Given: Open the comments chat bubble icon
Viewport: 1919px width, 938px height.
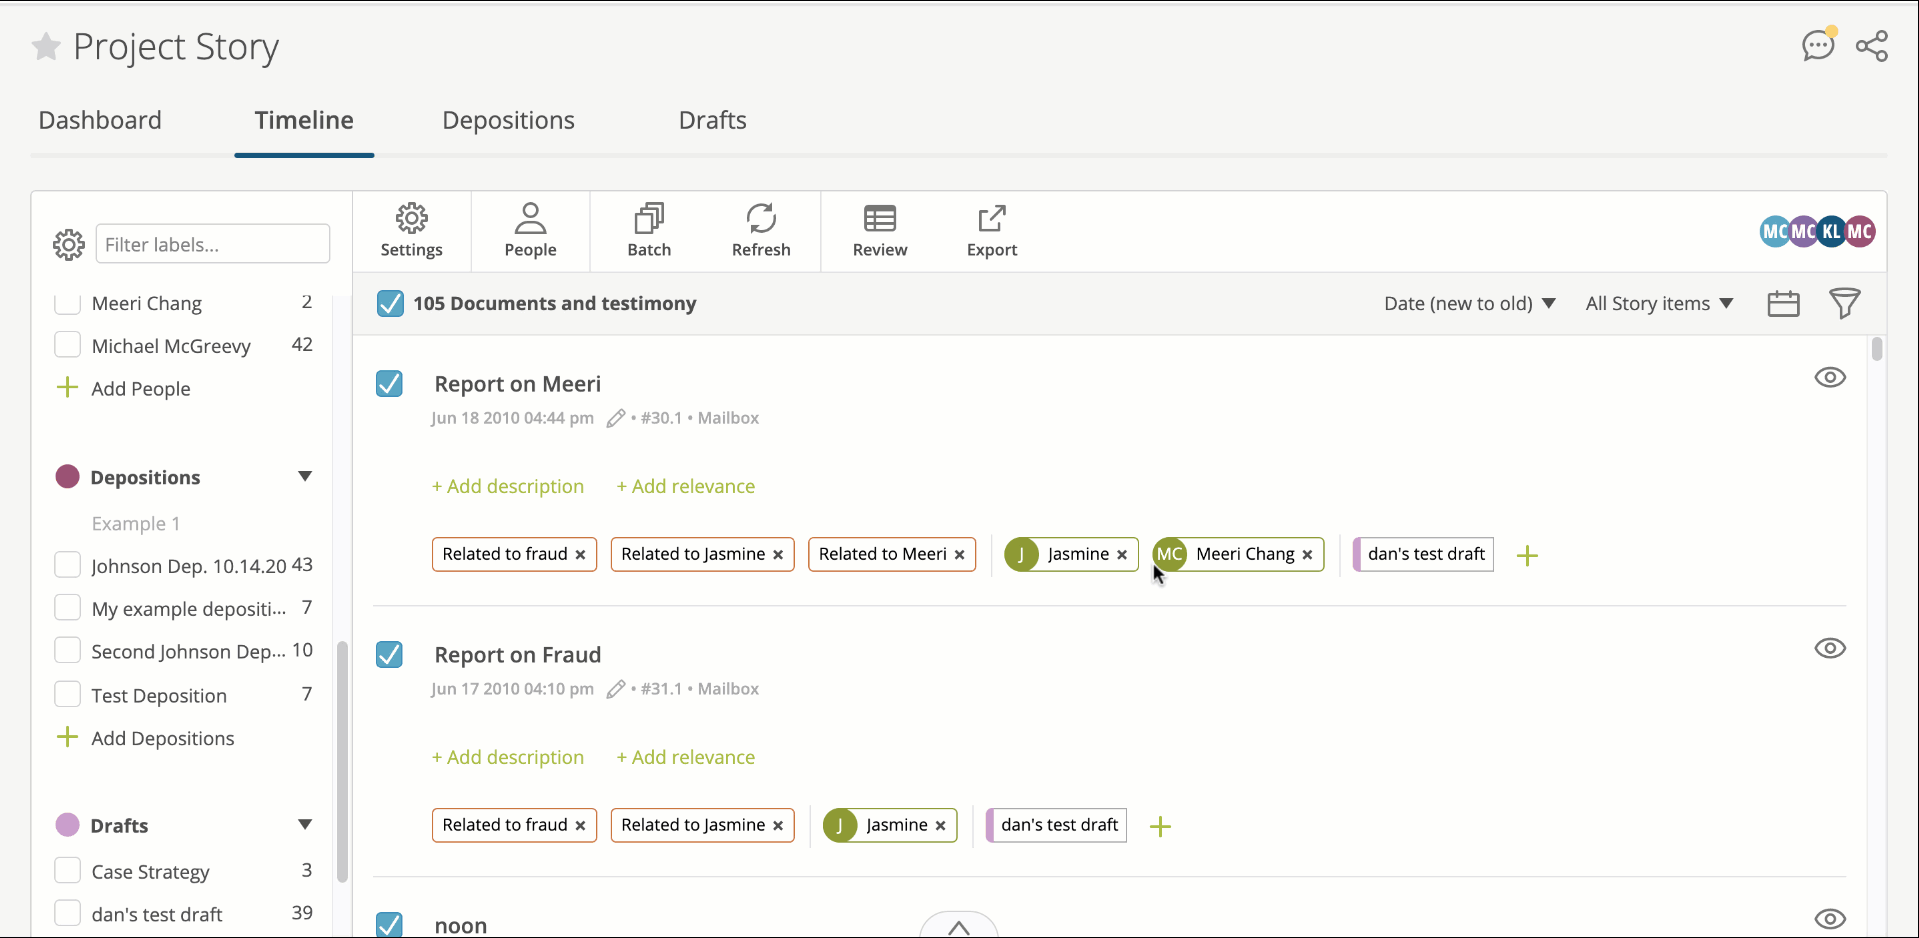Looking at the screenshot, I should (x=1819, y=45).
